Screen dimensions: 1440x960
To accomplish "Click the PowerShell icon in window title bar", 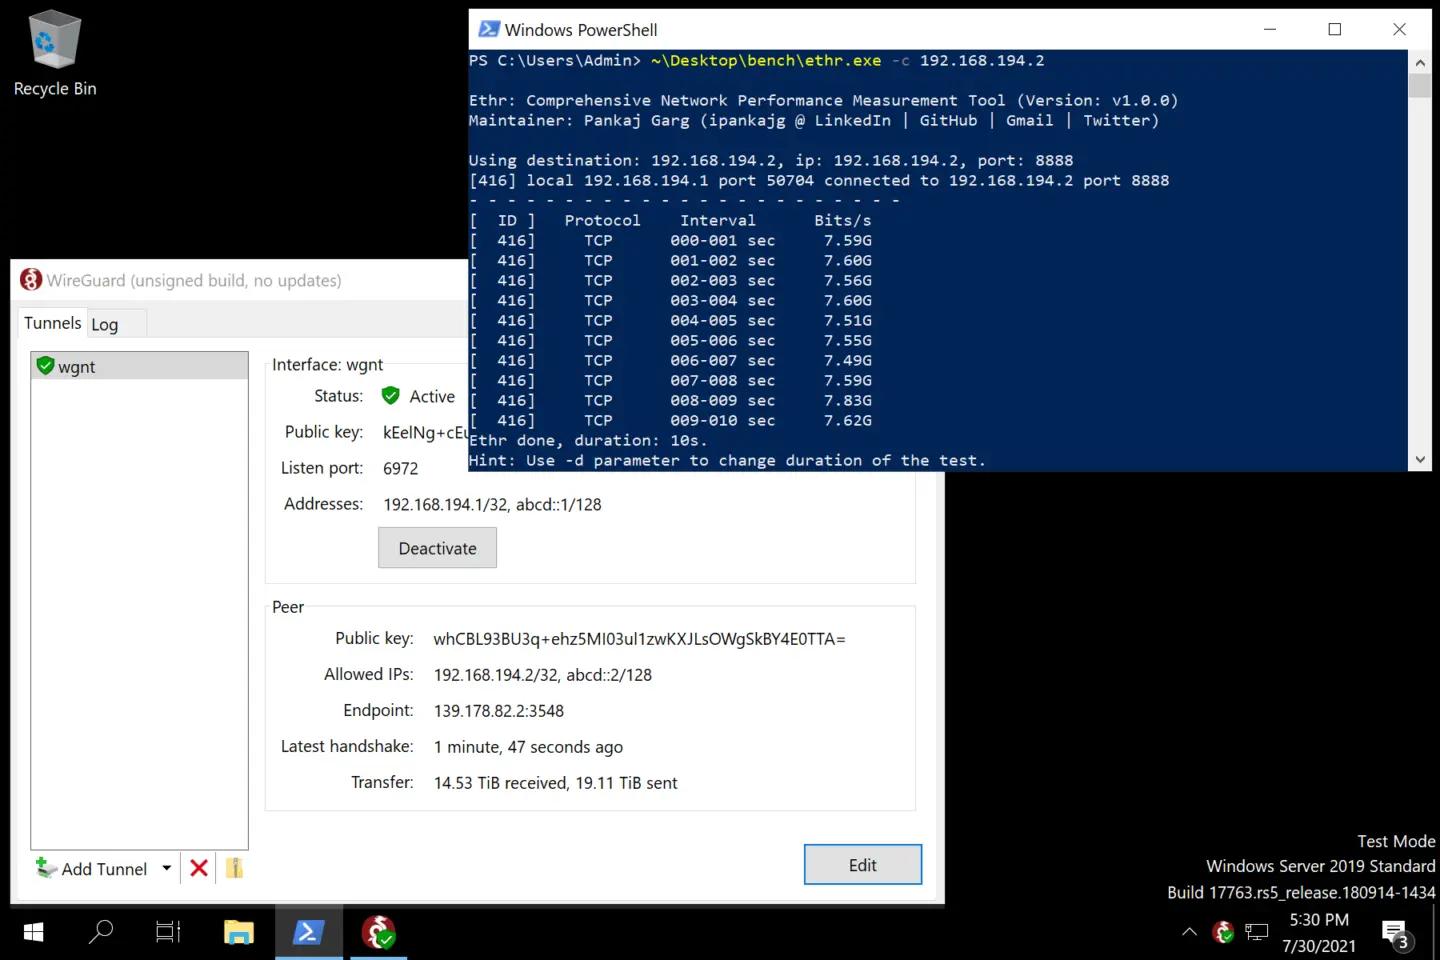I will pos(489,29).
